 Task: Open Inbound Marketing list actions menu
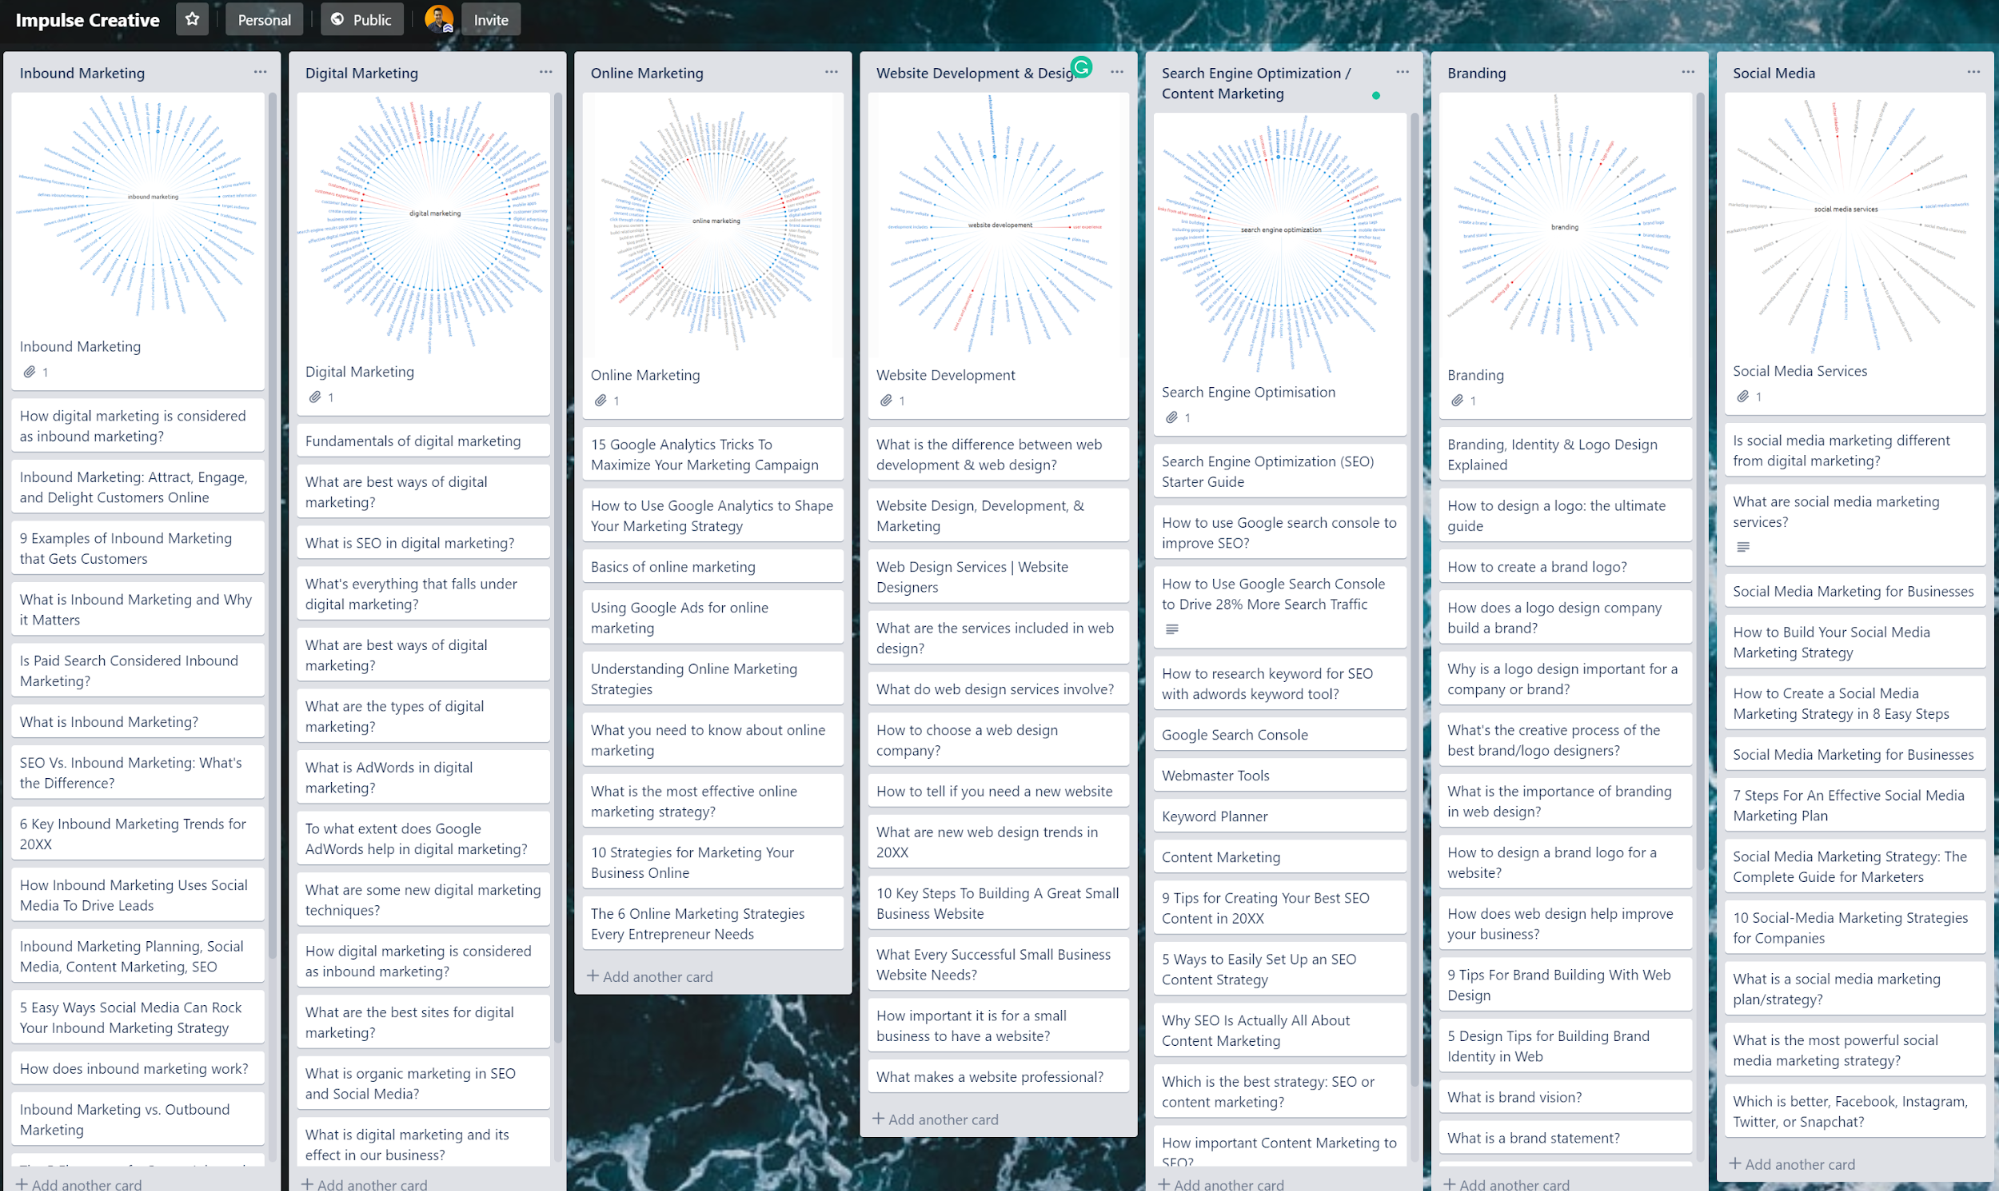point(260,72)
